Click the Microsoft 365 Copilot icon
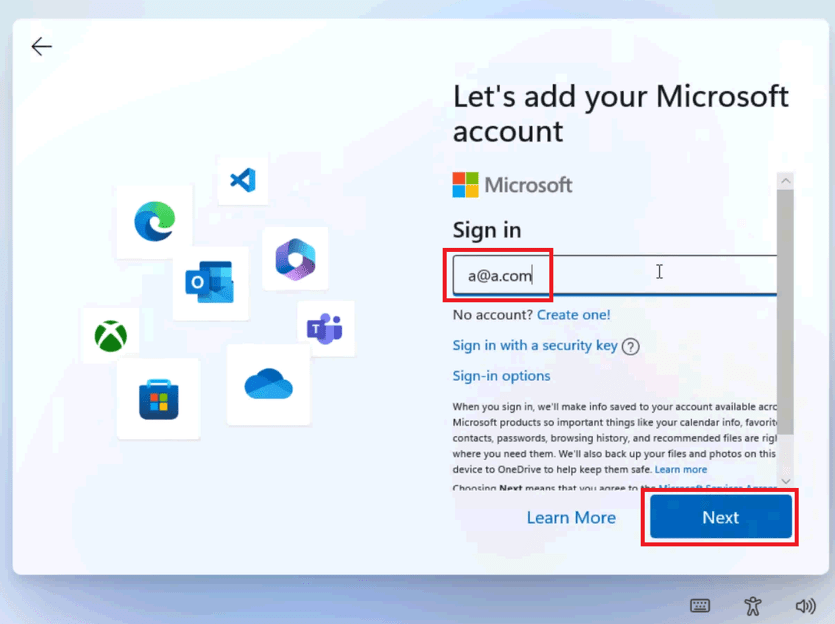Viewport: 835px width, 624px height. (296, 259)
